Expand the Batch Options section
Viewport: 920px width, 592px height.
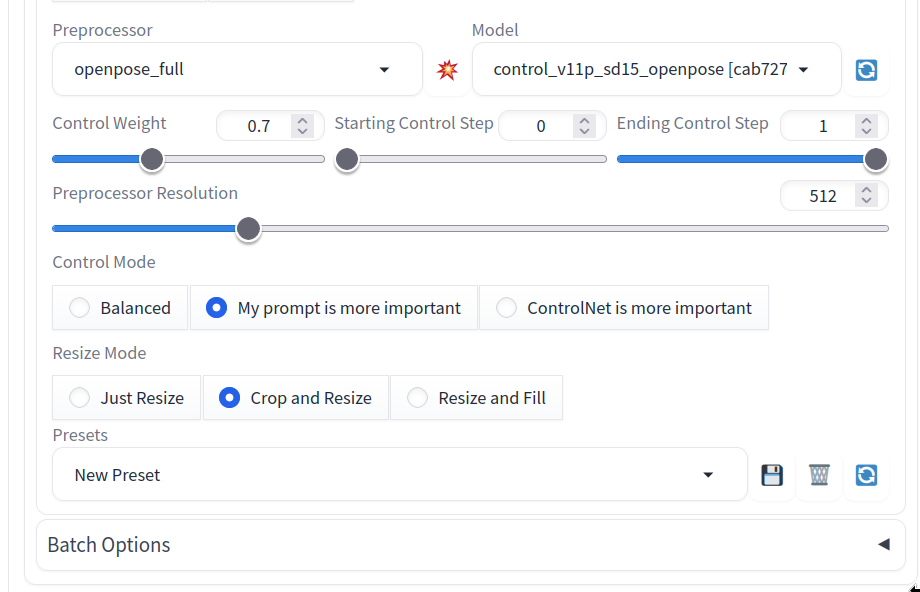tap(470, 545)
